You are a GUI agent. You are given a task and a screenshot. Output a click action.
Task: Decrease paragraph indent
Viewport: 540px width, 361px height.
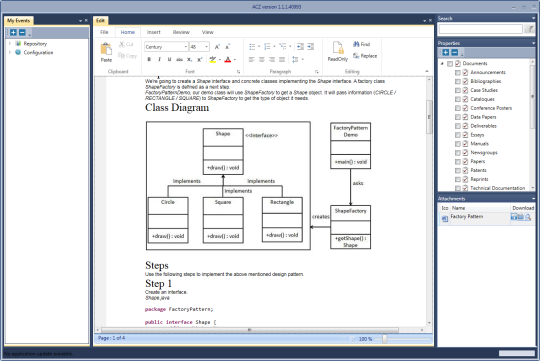coord(300,47)
